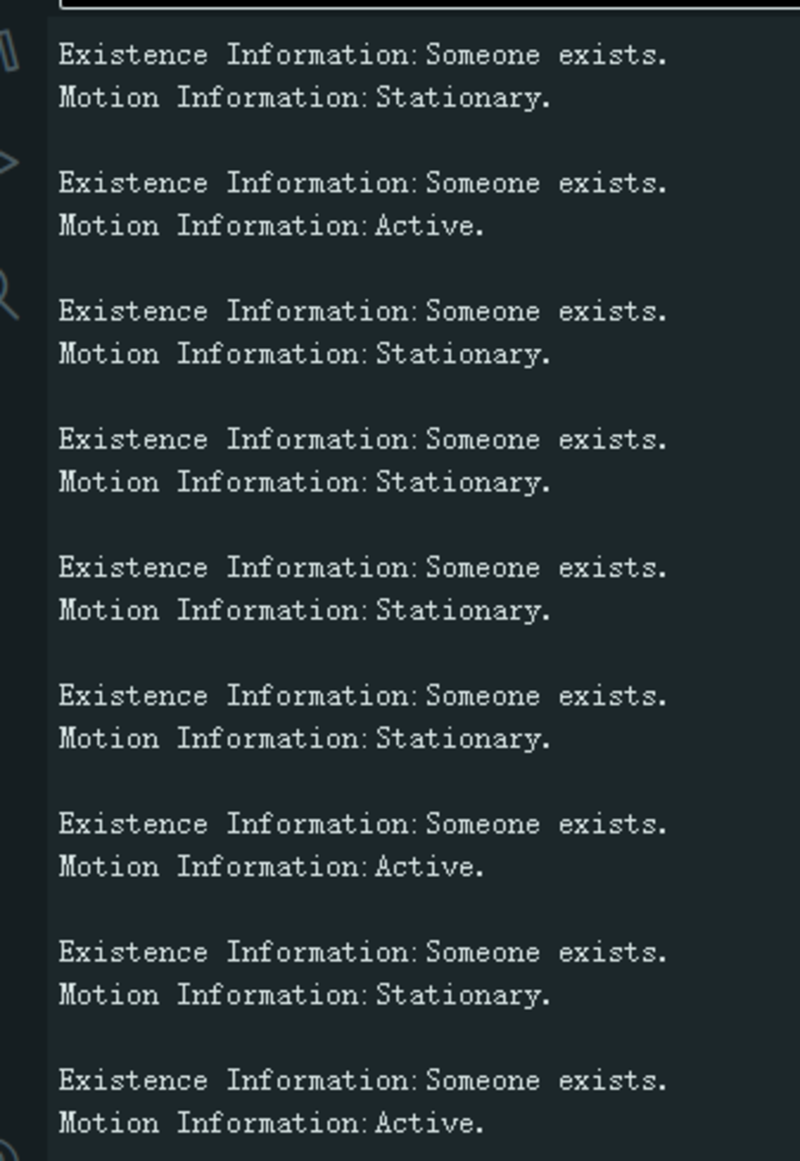Screen dimensions: 800x1161
Task: Click the first "Motion Information: Stationary." line
Action: tap(304, 98)
